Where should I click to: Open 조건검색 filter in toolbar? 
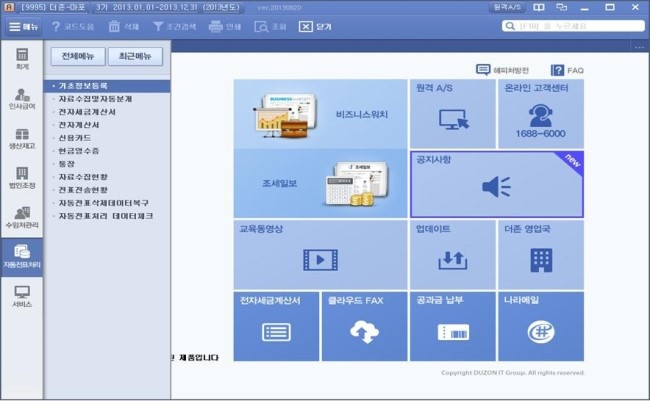pos(175,27)
